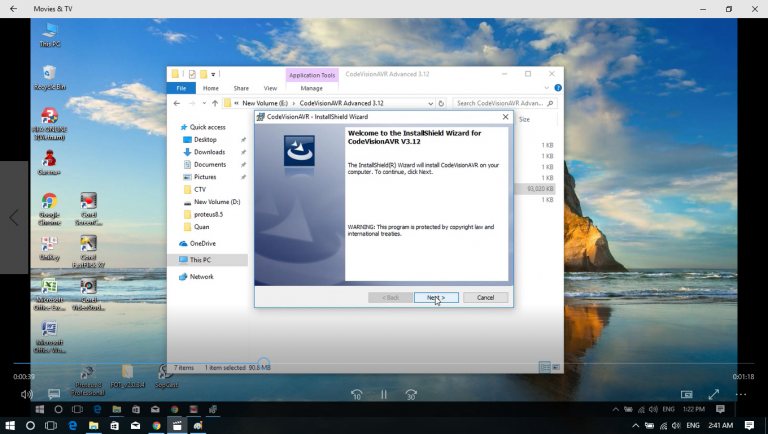Open the more options ellipsis menu
This screenshot has height=434, width=768.
coord(741,394)
